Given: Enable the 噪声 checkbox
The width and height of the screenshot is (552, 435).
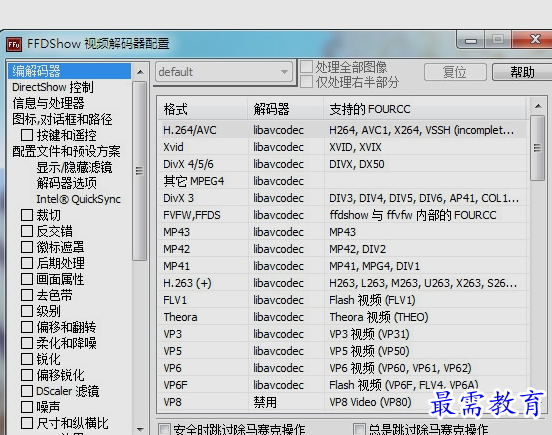Looking at the screenshot, I should tap(27, 407).
